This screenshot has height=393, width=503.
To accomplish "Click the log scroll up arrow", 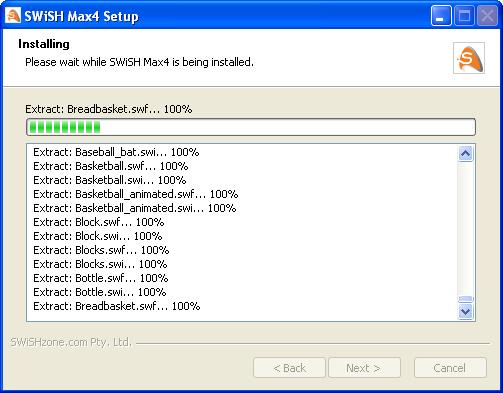I will pos(465,154).
